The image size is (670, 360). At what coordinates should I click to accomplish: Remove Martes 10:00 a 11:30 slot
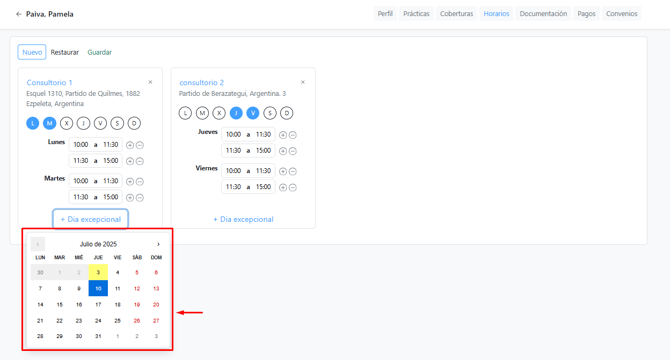(x=140, y=181)
